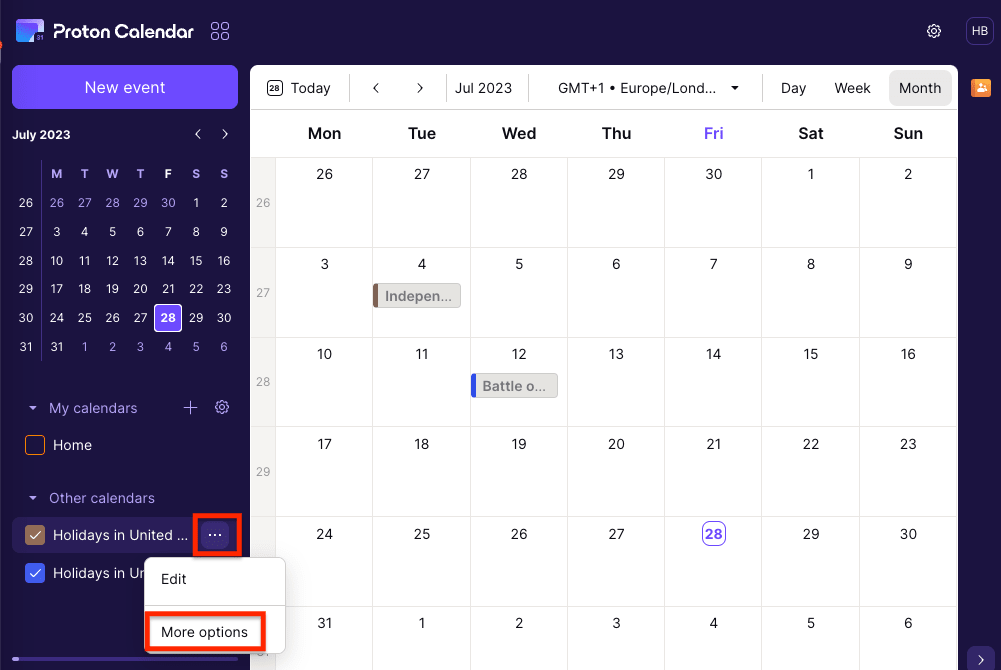Open the HB account avatar
The height and width of the screenshot is (670, 1001).
pos(979,31)
